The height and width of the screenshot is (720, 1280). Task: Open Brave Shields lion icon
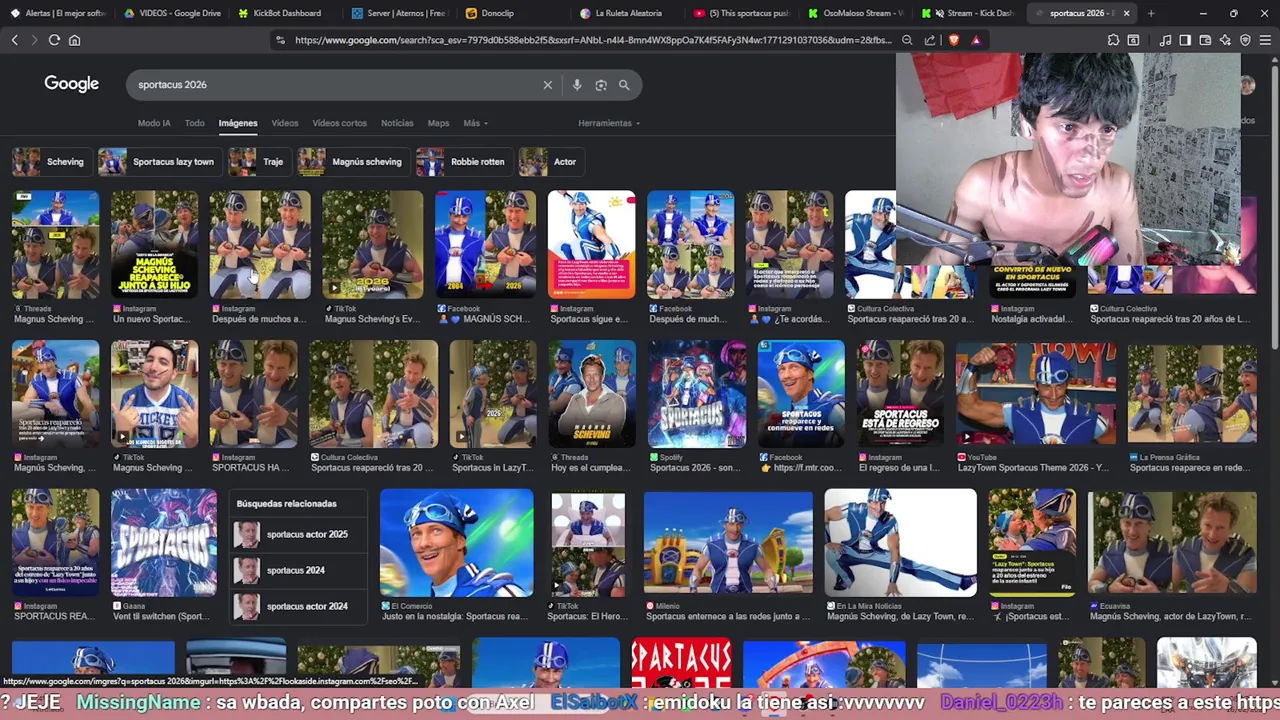click(953, 40)
